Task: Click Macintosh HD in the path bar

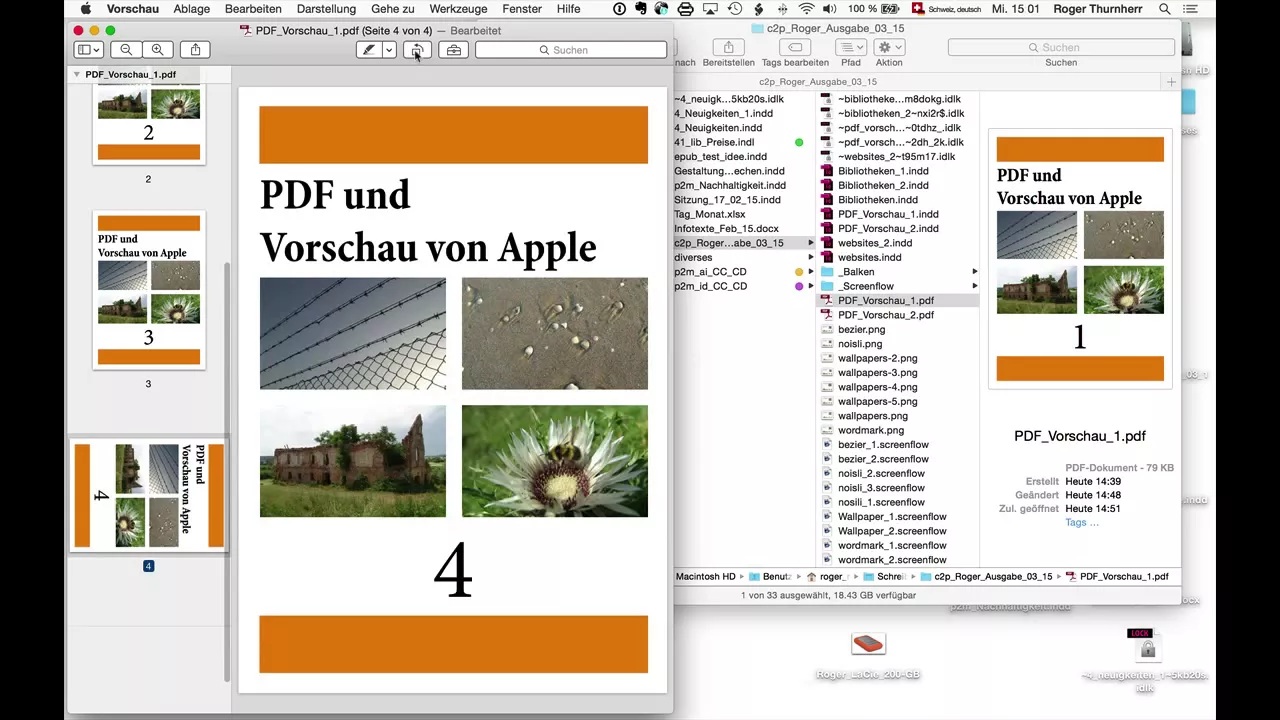Action: pos(706,577)
